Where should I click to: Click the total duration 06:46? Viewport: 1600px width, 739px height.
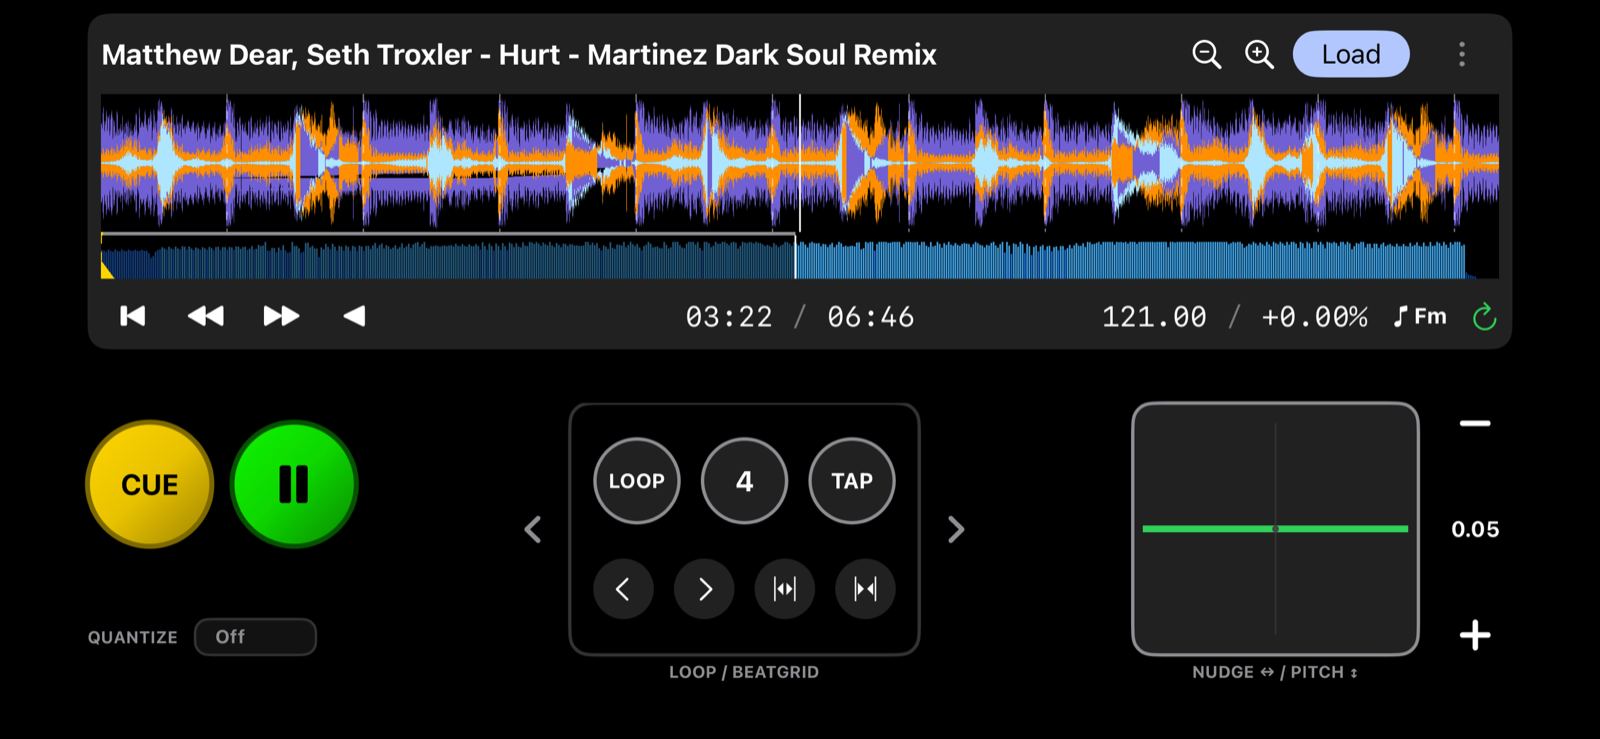871,317
